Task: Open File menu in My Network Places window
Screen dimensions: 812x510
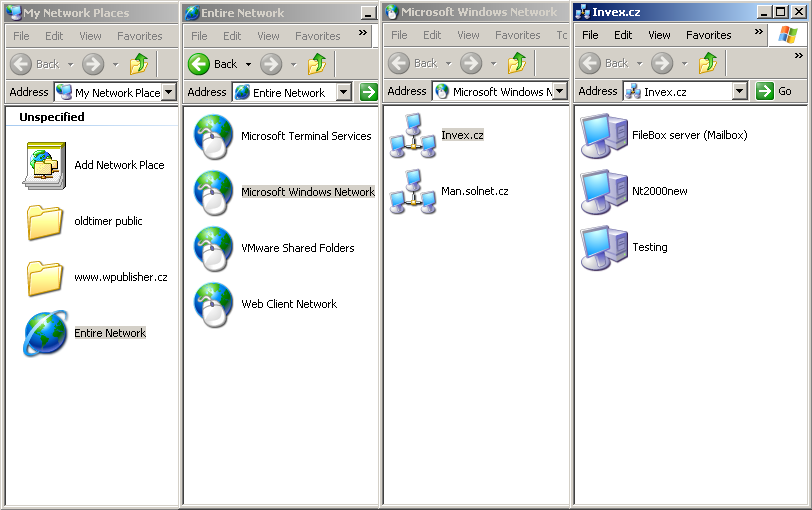Action: point(21,36)
